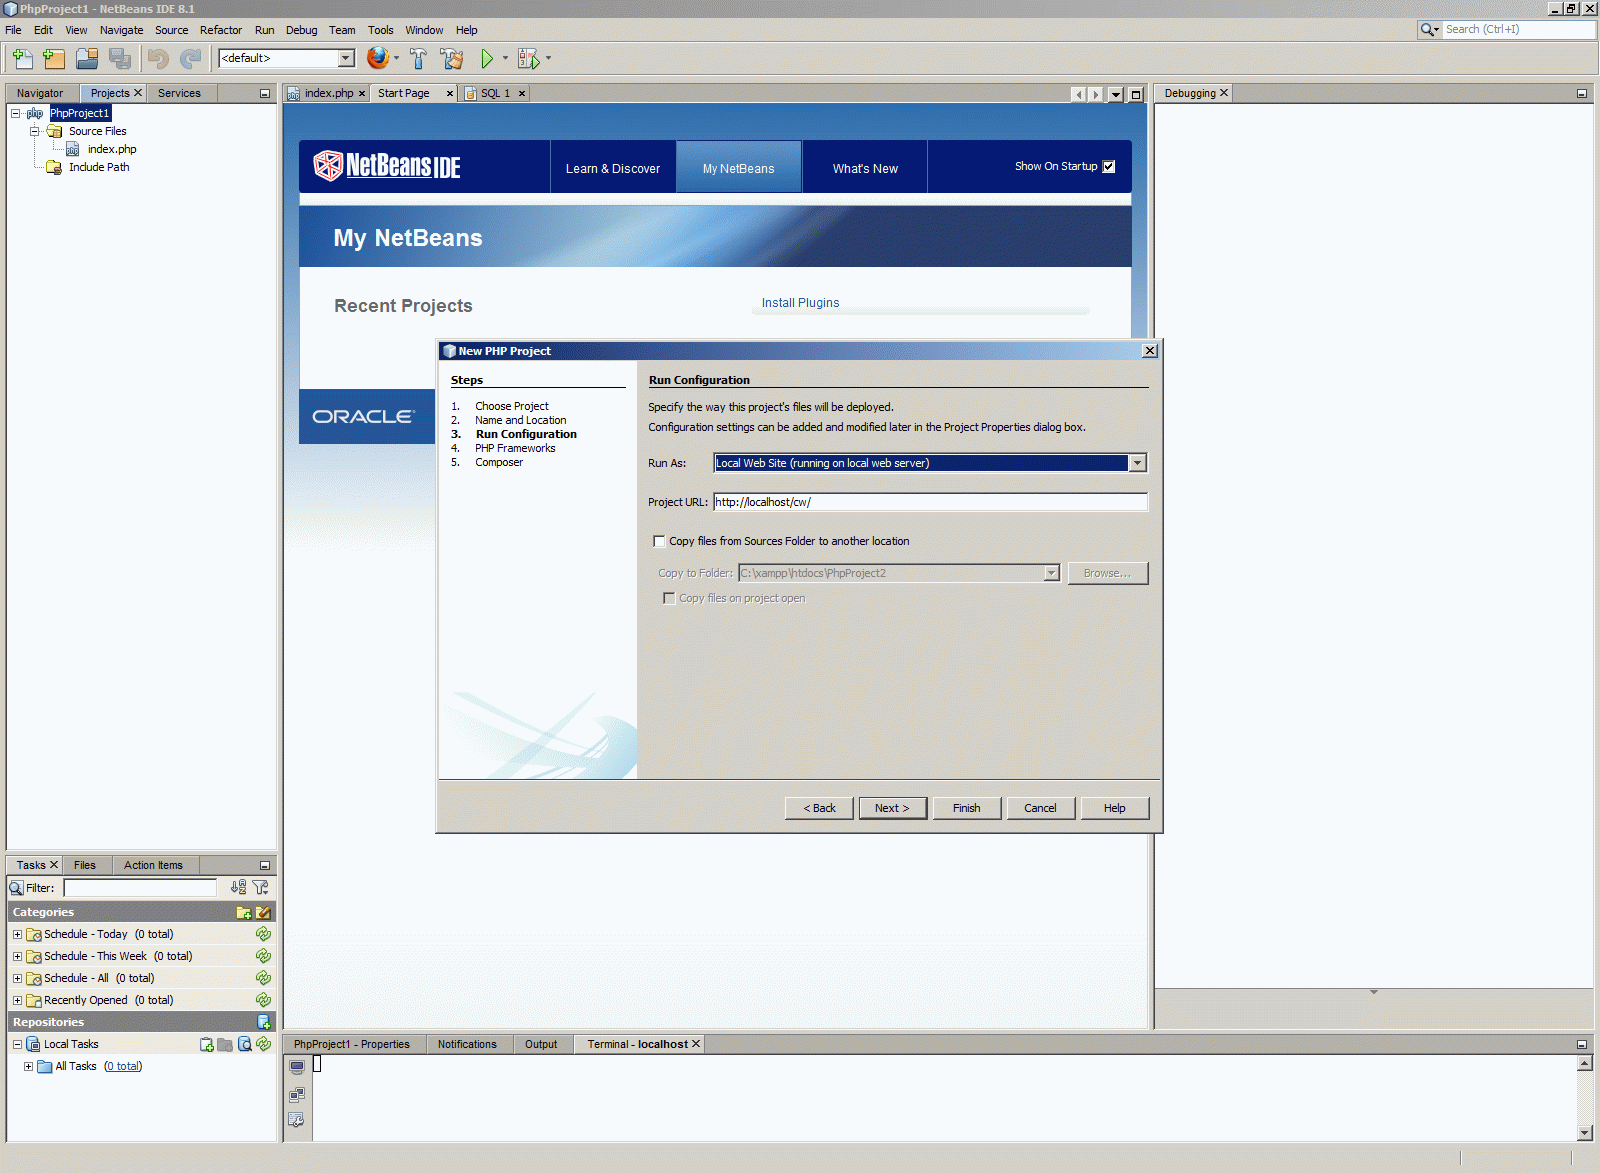This screenshot has width=1600, height=1173.
Task: Refresh the Schedule - Today category
Action: (263, 934)
